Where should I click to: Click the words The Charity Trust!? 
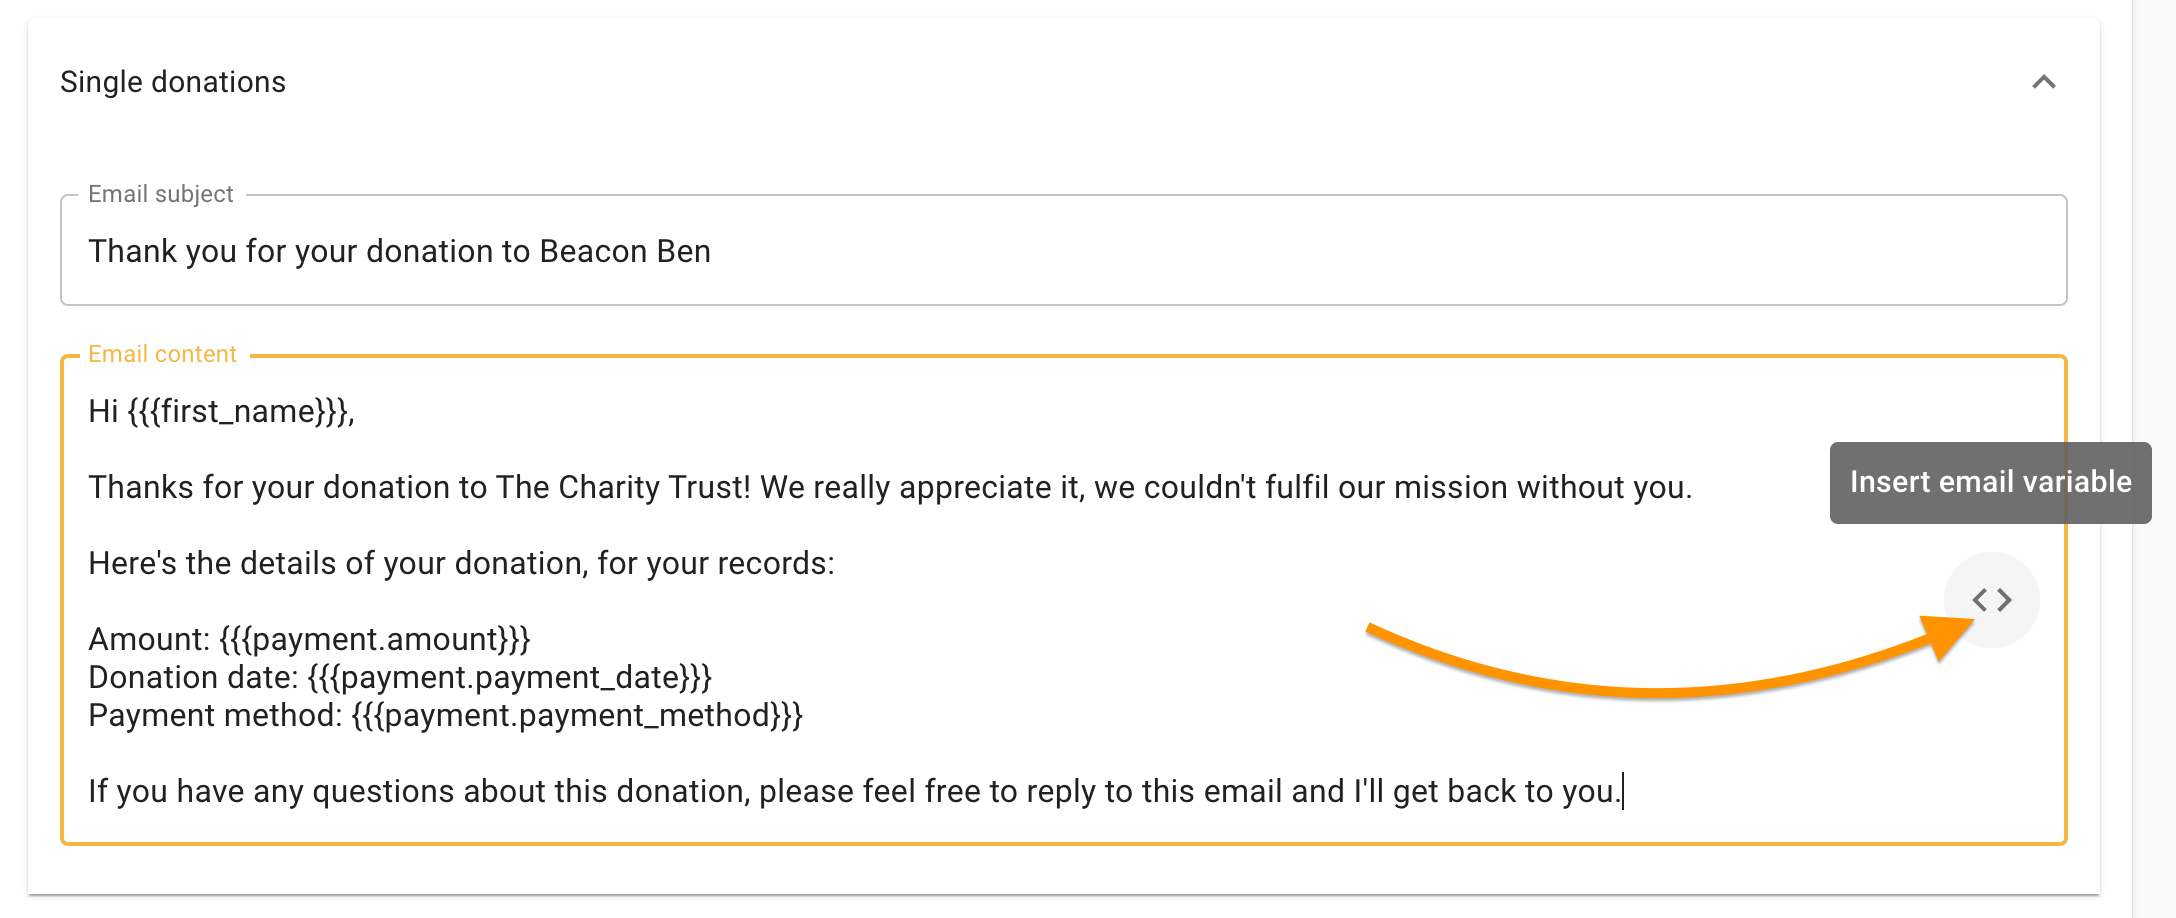[622, 487]
